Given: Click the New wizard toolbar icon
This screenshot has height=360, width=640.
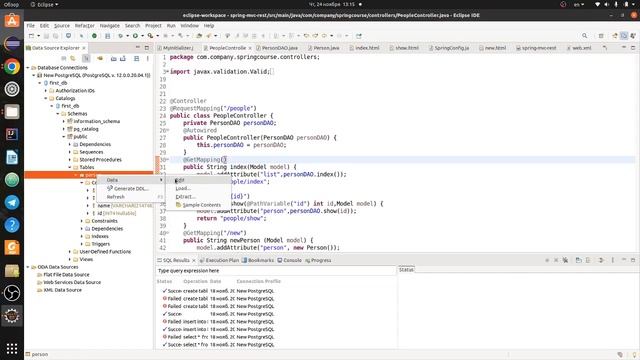Looking at the screenshot, I should (x=31, y=36).
